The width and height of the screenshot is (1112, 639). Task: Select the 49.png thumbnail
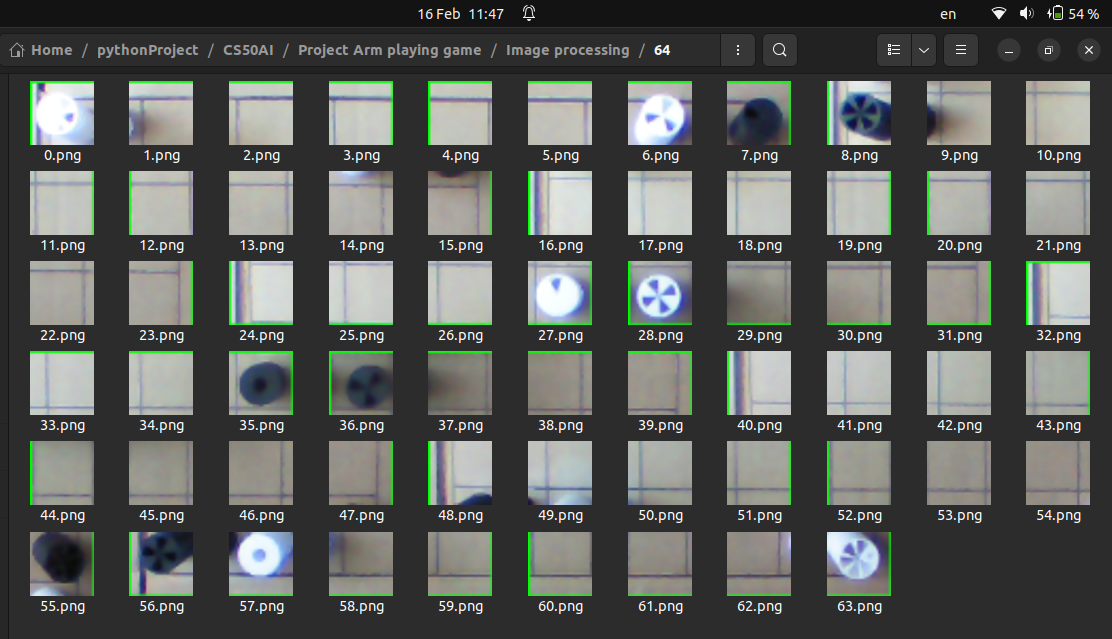point(560,473)
